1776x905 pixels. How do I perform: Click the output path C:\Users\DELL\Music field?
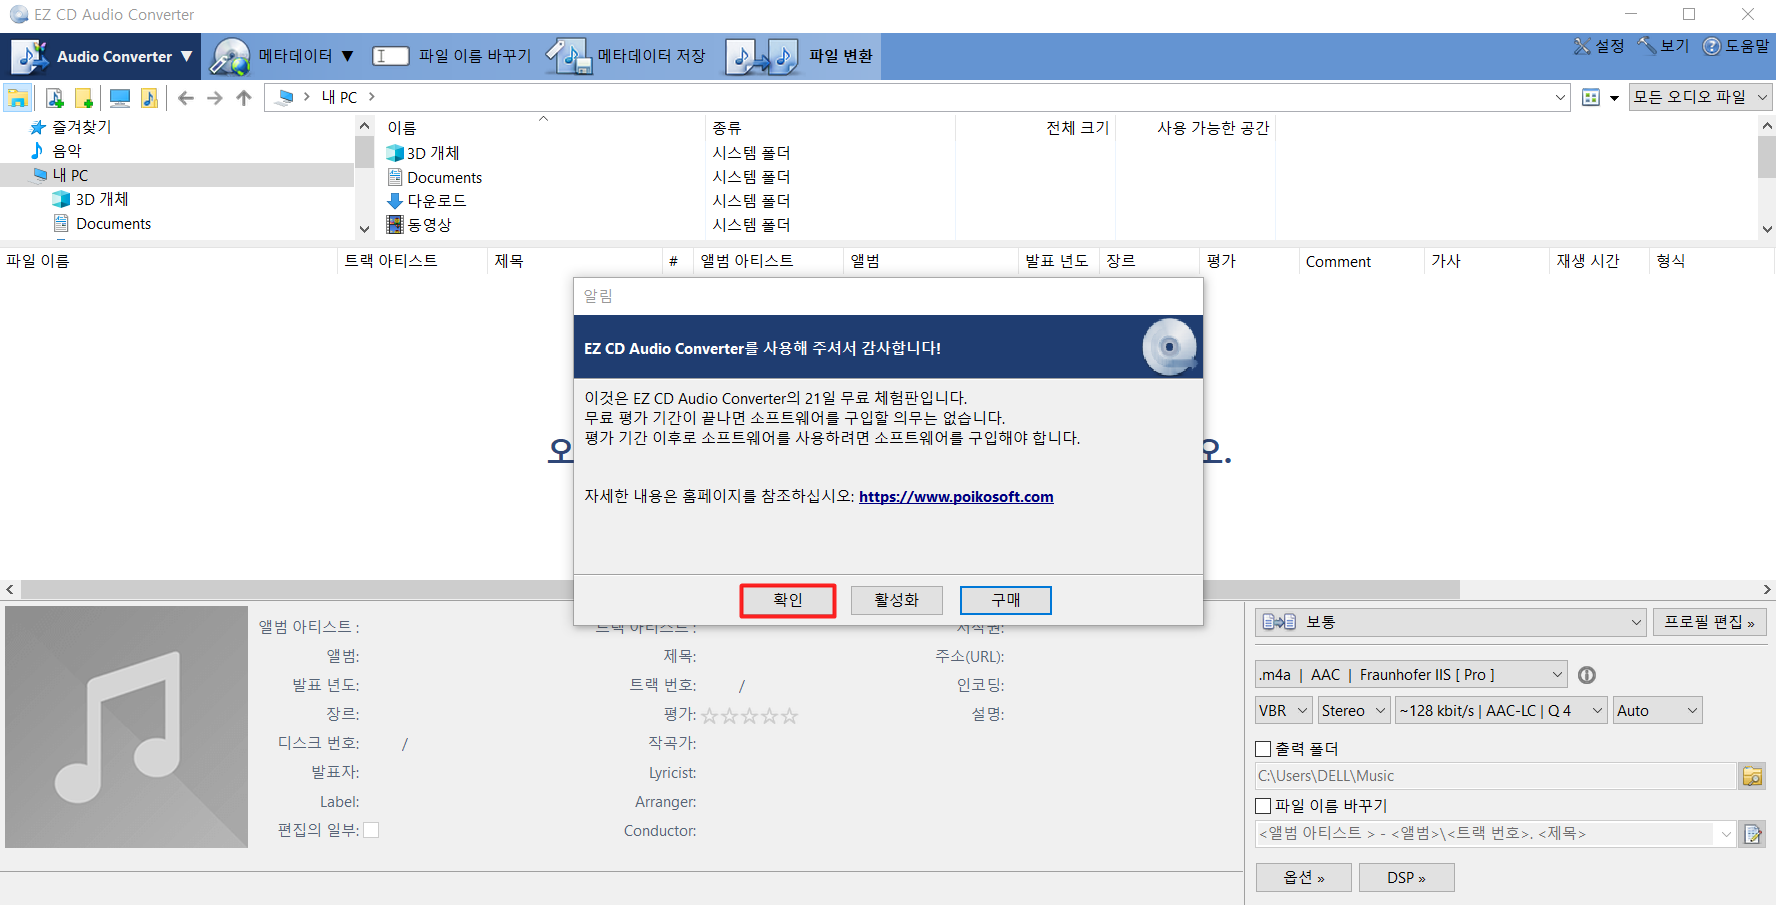[1495, 776]
